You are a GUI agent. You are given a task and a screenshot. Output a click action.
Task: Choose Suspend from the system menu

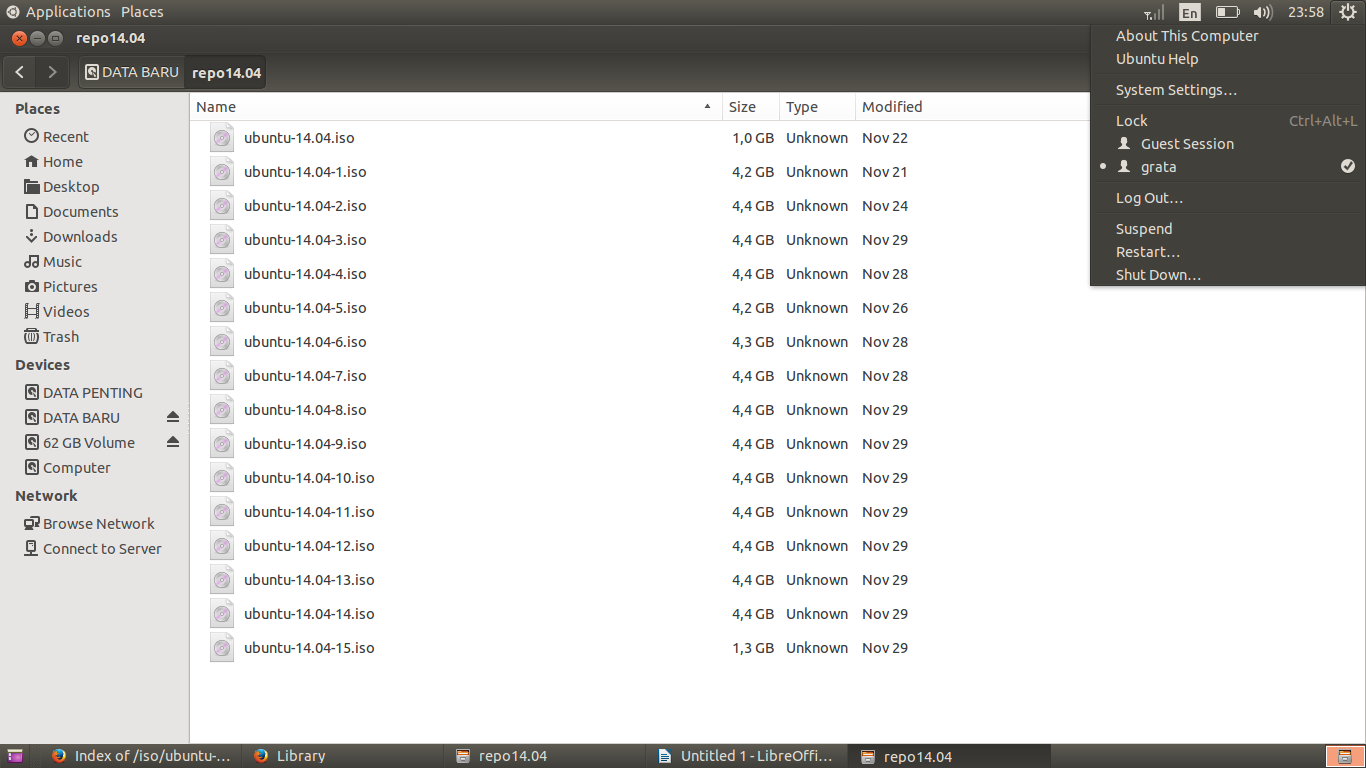coord(1228,229)
